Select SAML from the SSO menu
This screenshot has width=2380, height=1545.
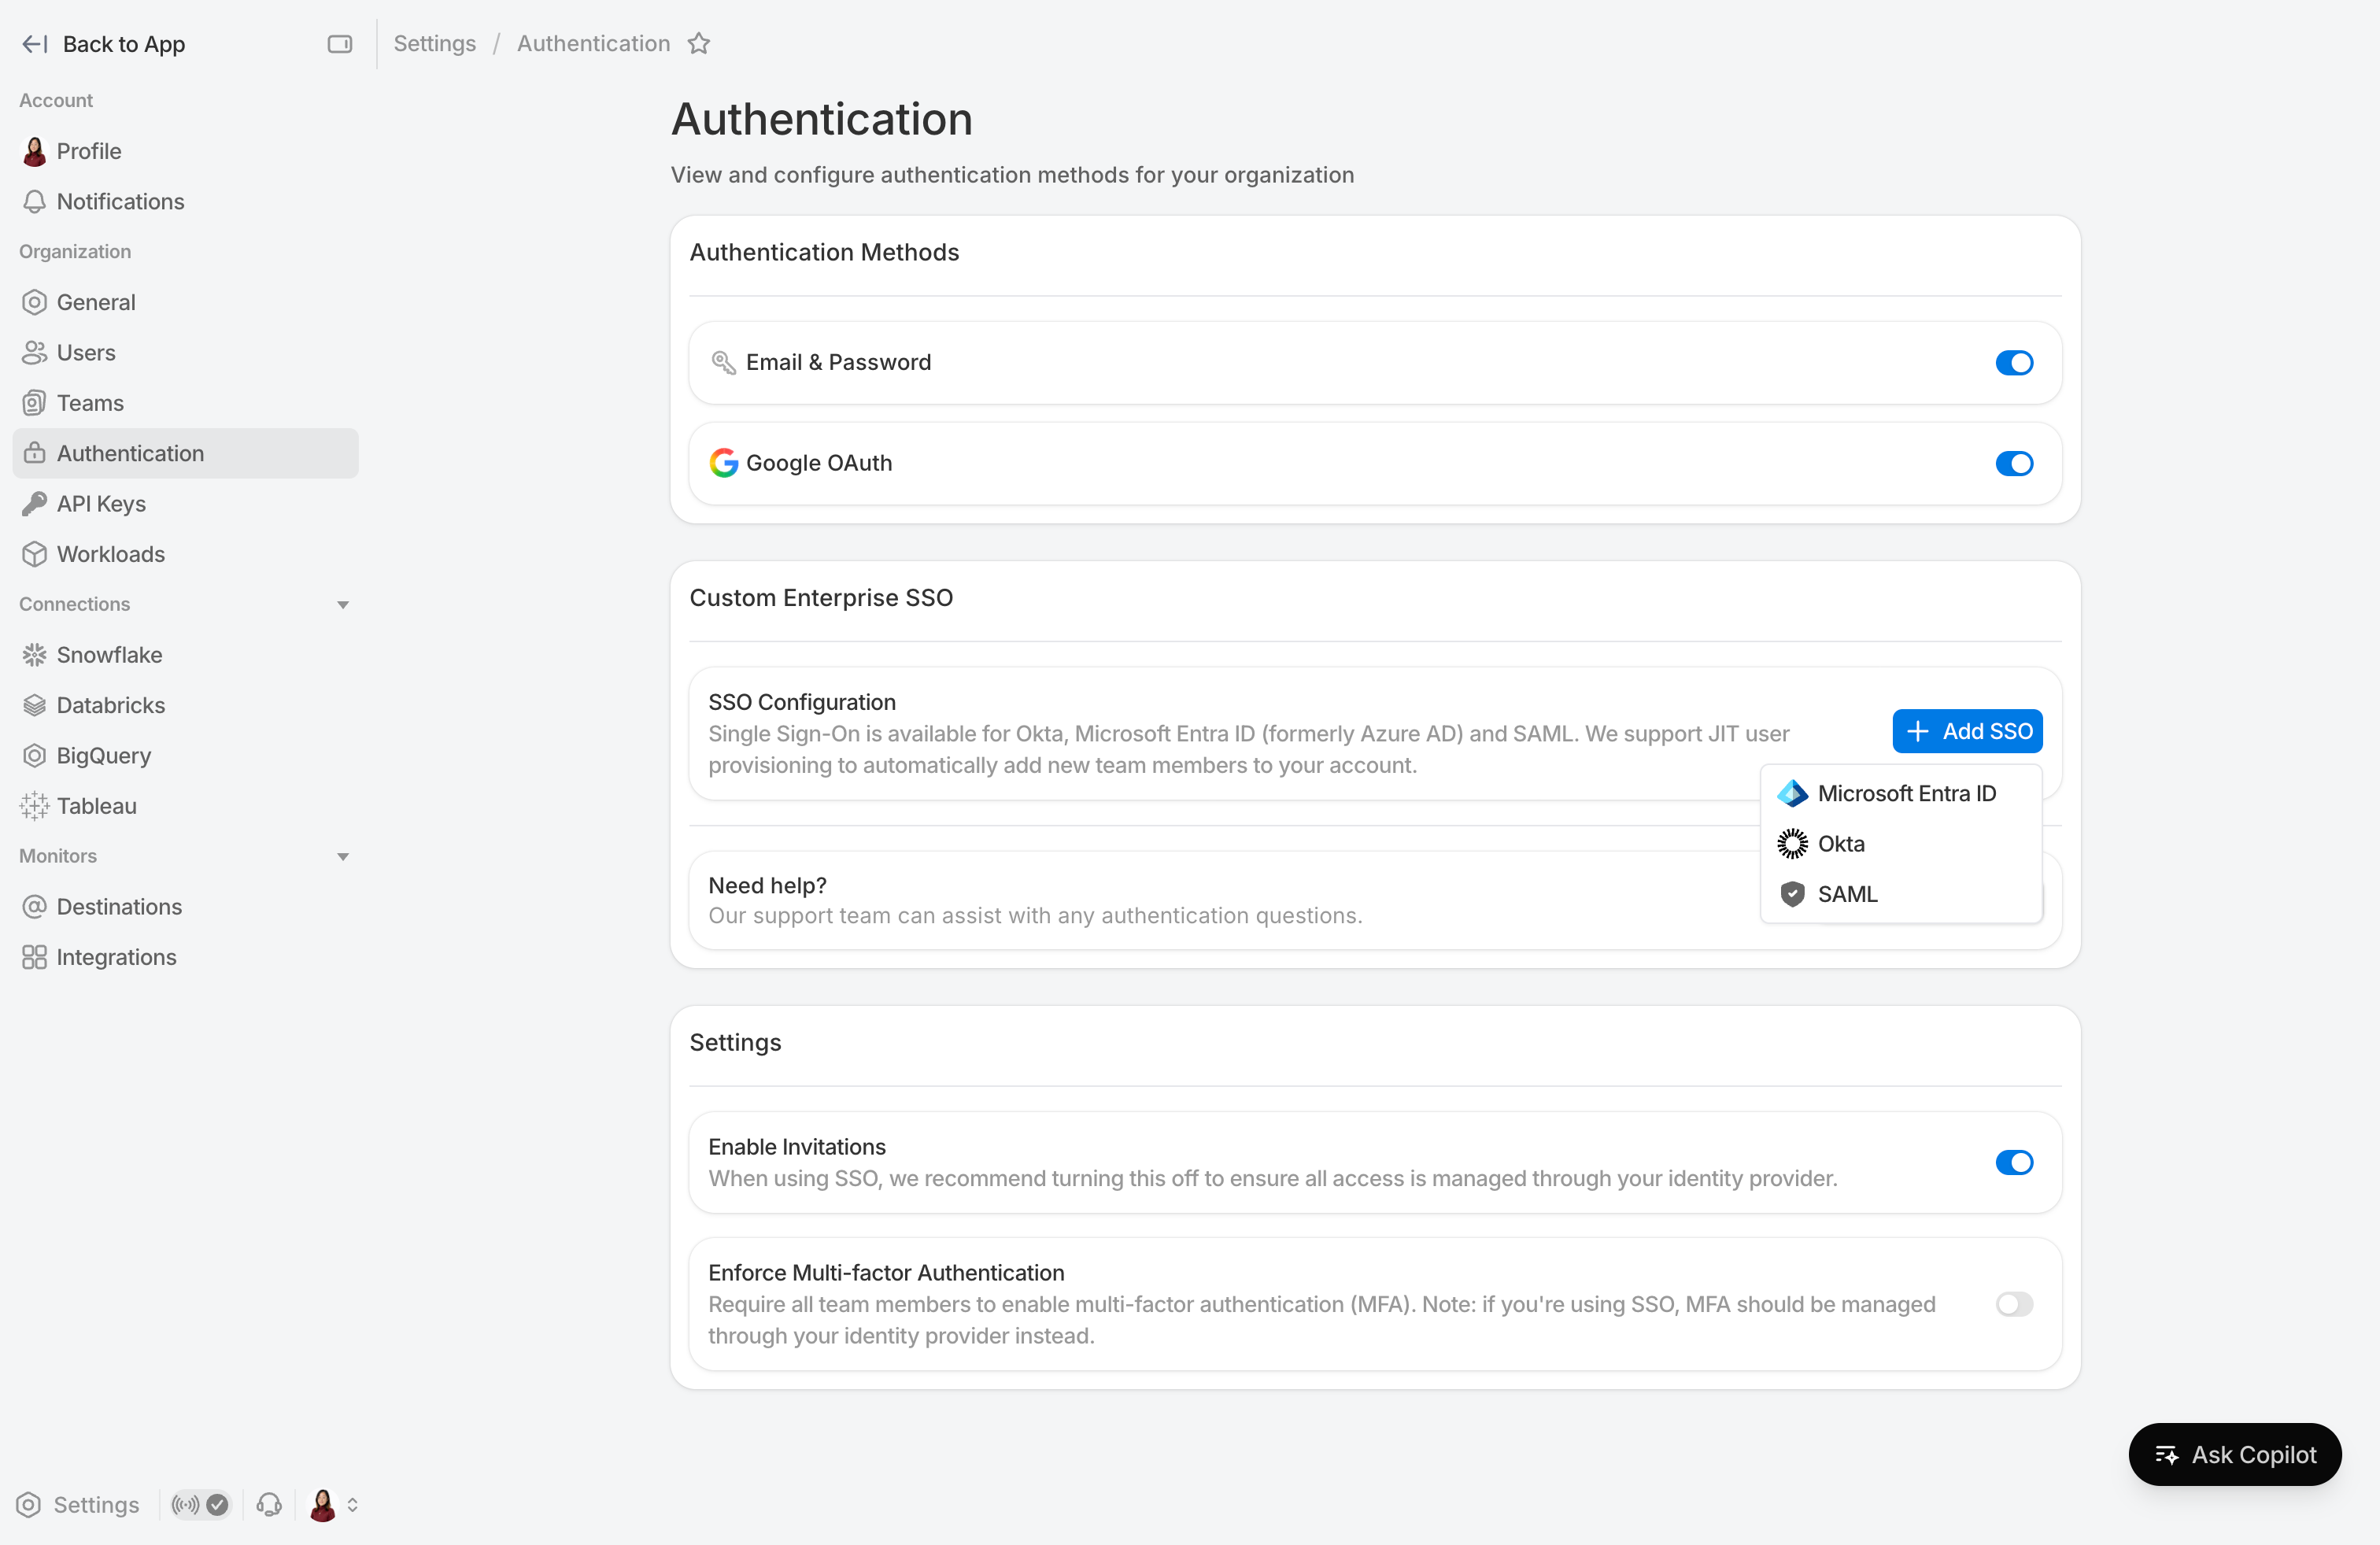pos(1846,894)
